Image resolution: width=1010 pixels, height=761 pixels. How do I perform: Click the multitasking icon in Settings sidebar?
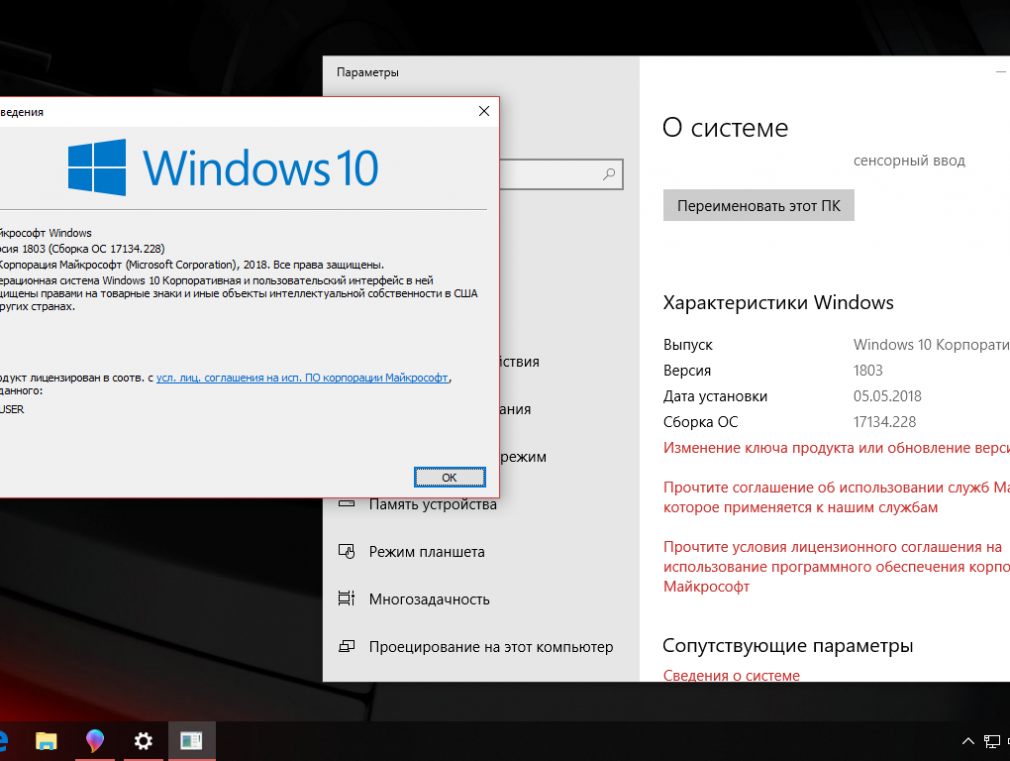click(347, 599)
